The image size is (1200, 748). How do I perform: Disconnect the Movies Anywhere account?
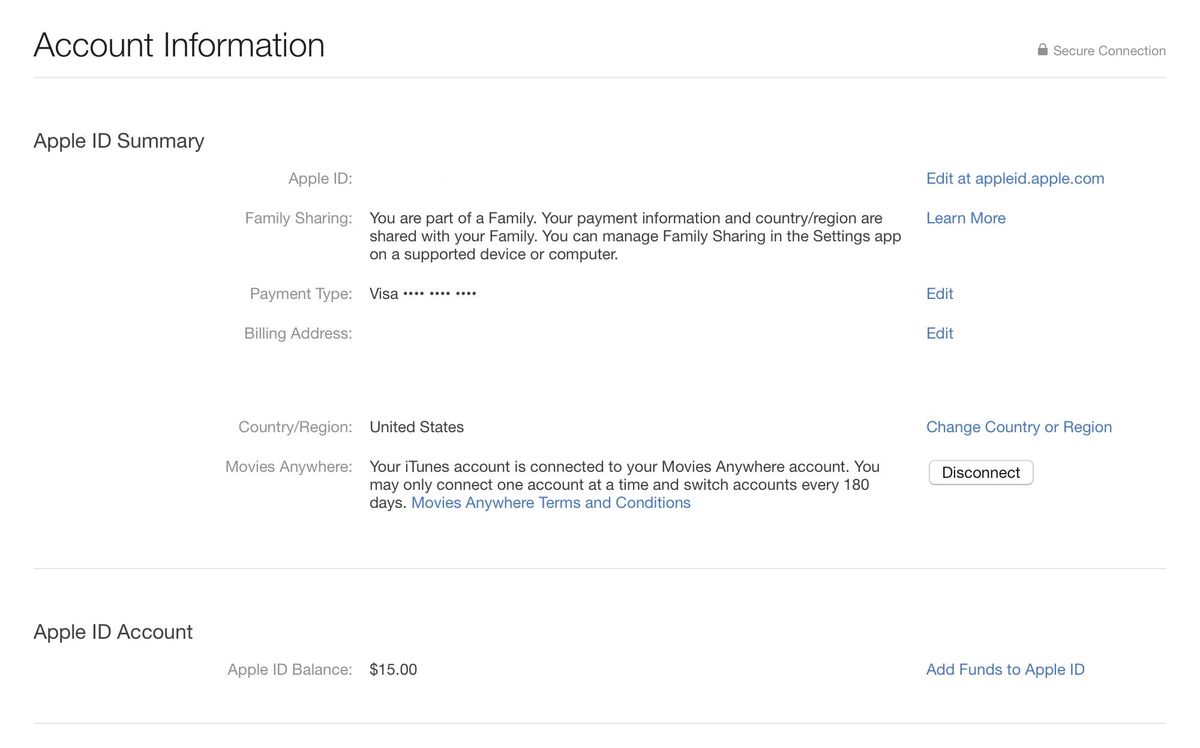tap(980, 472)
